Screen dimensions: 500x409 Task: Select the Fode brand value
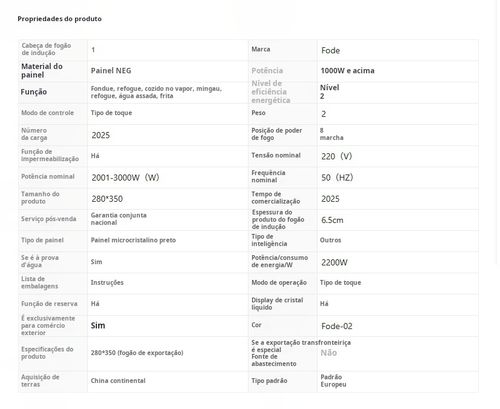(x=330, y=50)
